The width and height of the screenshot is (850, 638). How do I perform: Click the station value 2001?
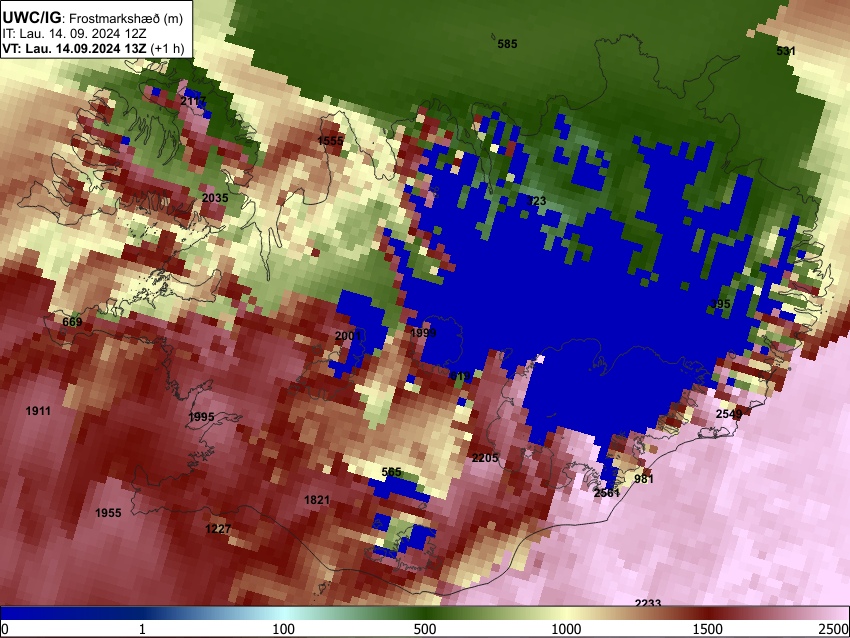(347, 336)
